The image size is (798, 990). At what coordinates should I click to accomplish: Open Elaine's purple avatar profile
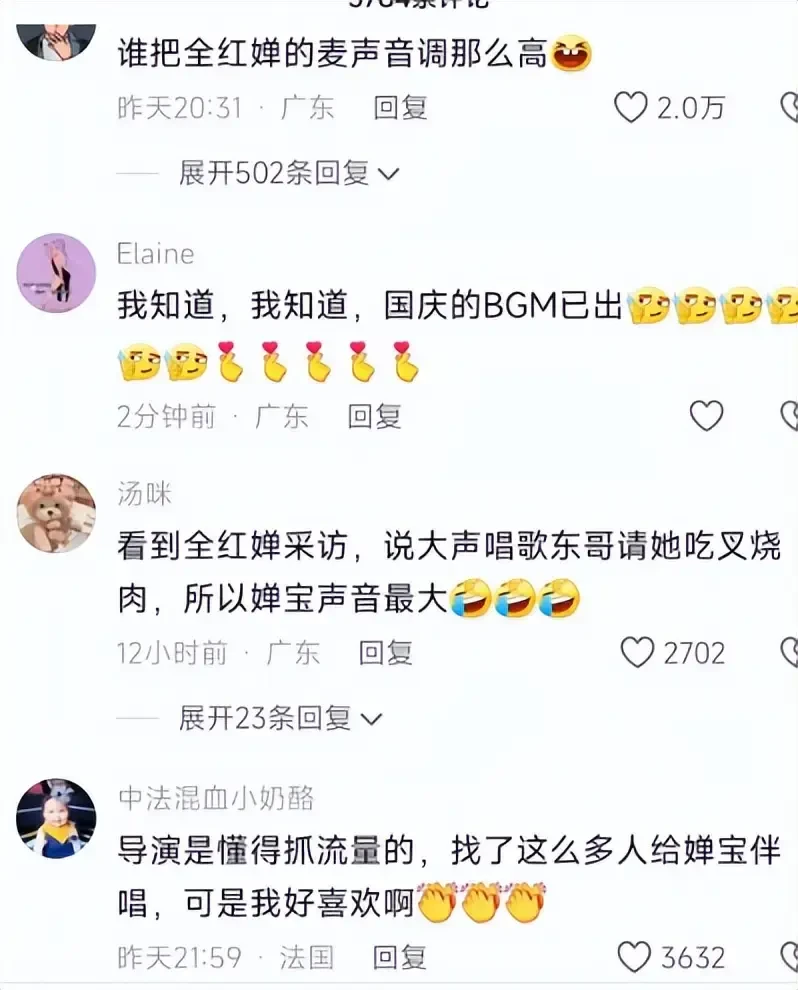[56, 273]
